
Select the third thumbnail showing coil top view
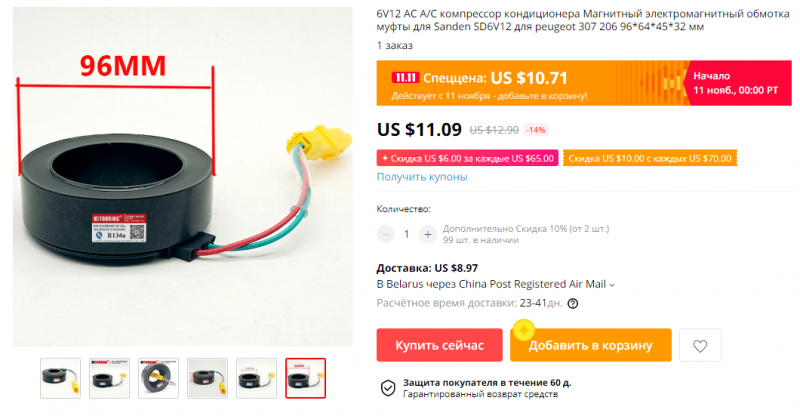pyautogui.click(x=158, y=378)
